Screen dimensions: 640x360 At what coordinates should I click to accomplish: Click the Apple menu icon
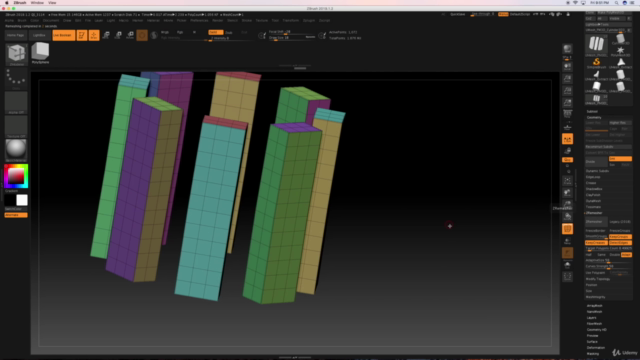point(7,3)
